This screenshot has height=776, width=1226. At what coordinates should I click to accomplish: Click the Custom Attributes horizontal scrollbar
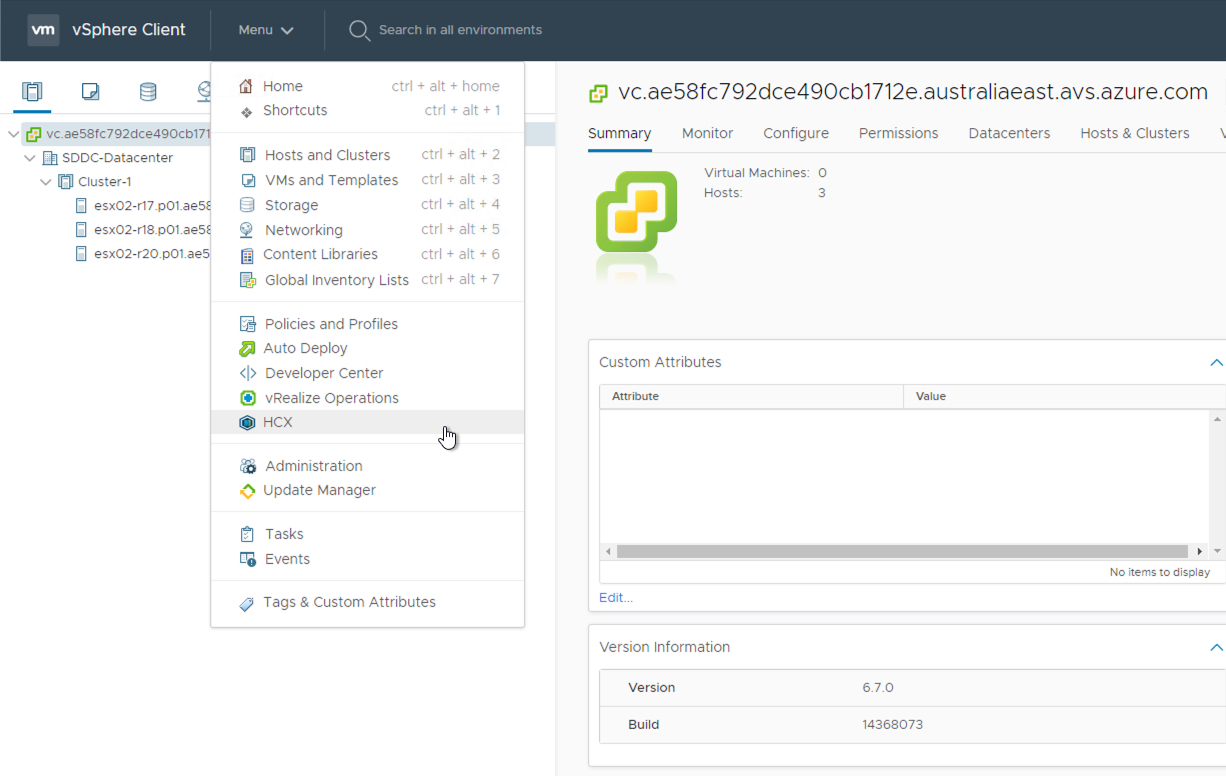point(902,551)
